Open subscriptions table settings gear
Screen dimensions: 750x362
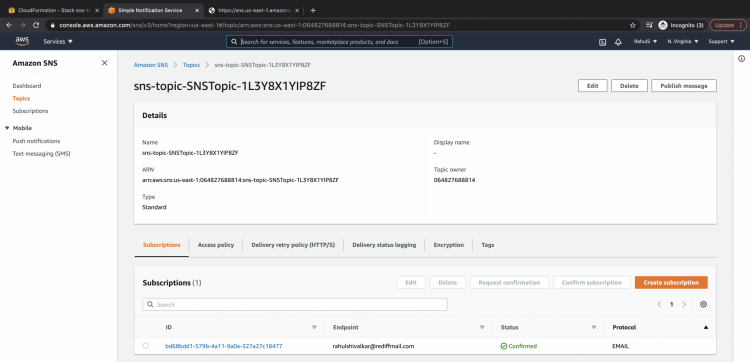[703, 304]
